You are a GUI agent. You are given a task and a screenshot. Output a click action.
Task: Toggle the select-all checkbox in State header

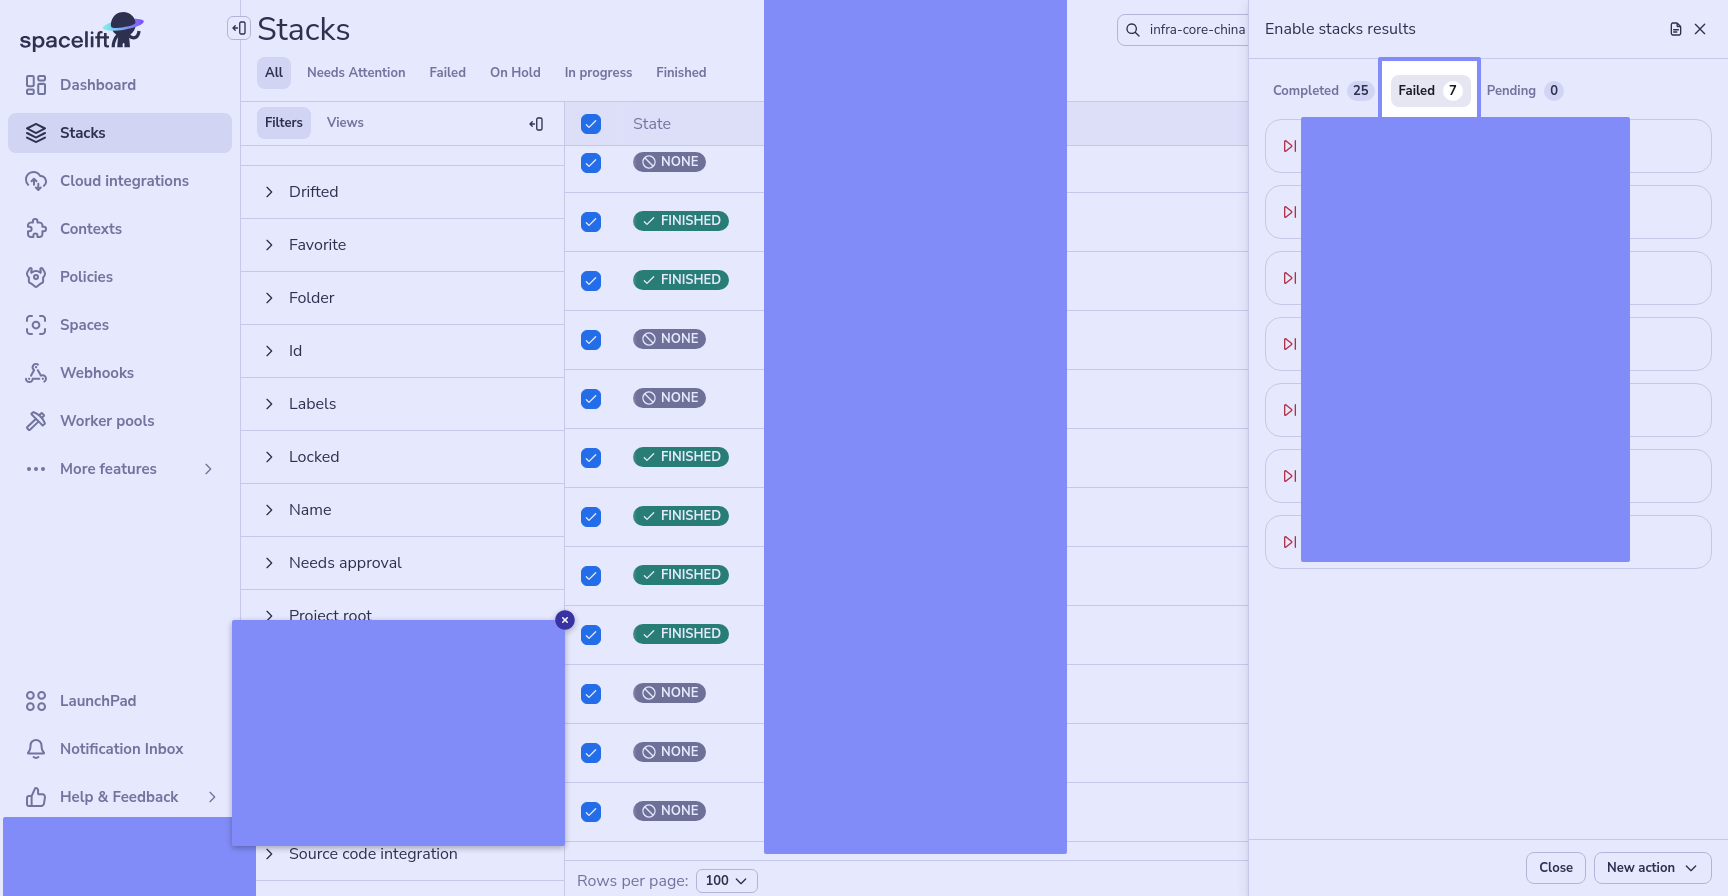click(x=591, y=124)
